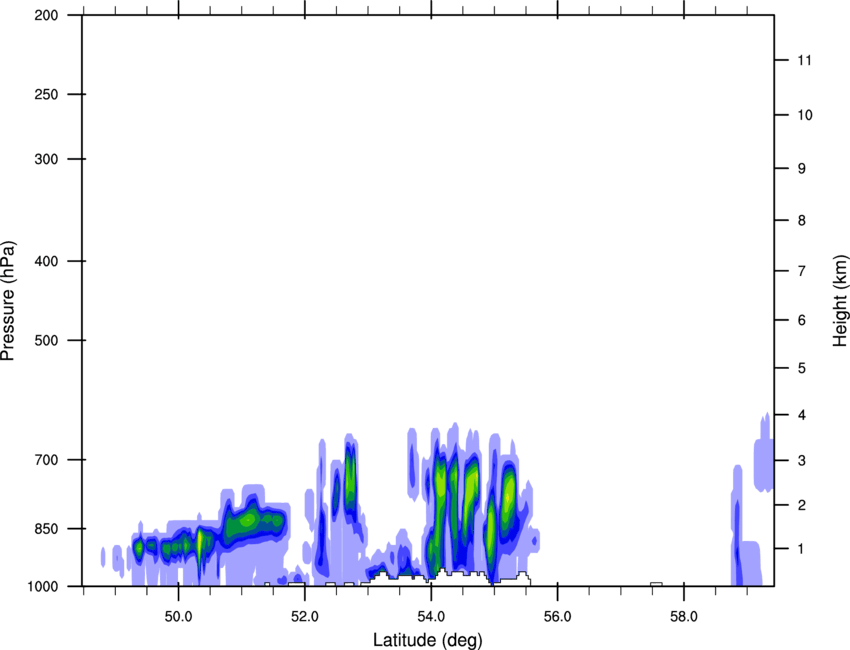Pick the 11 km height label
850x650 pixels.
pos(804,60)
